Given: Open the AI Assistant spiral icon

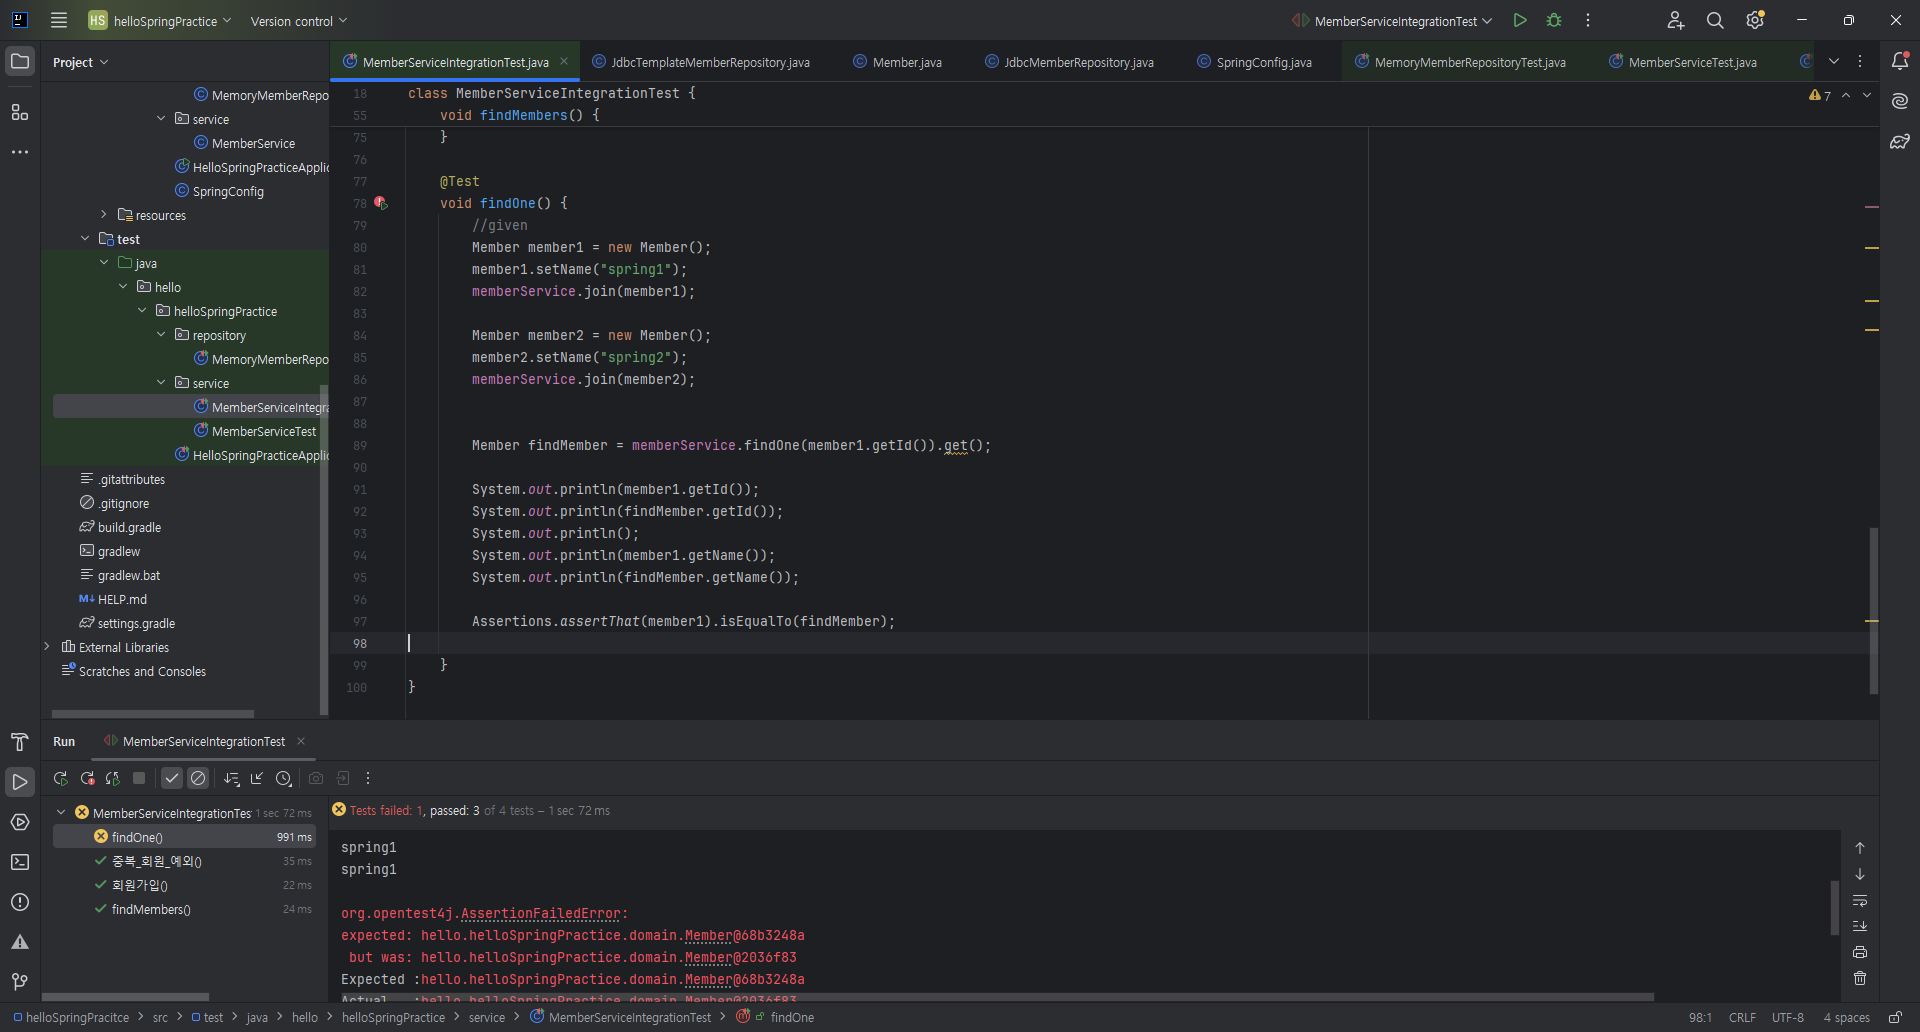Looking at the screenshot, I should [1900, 101].
